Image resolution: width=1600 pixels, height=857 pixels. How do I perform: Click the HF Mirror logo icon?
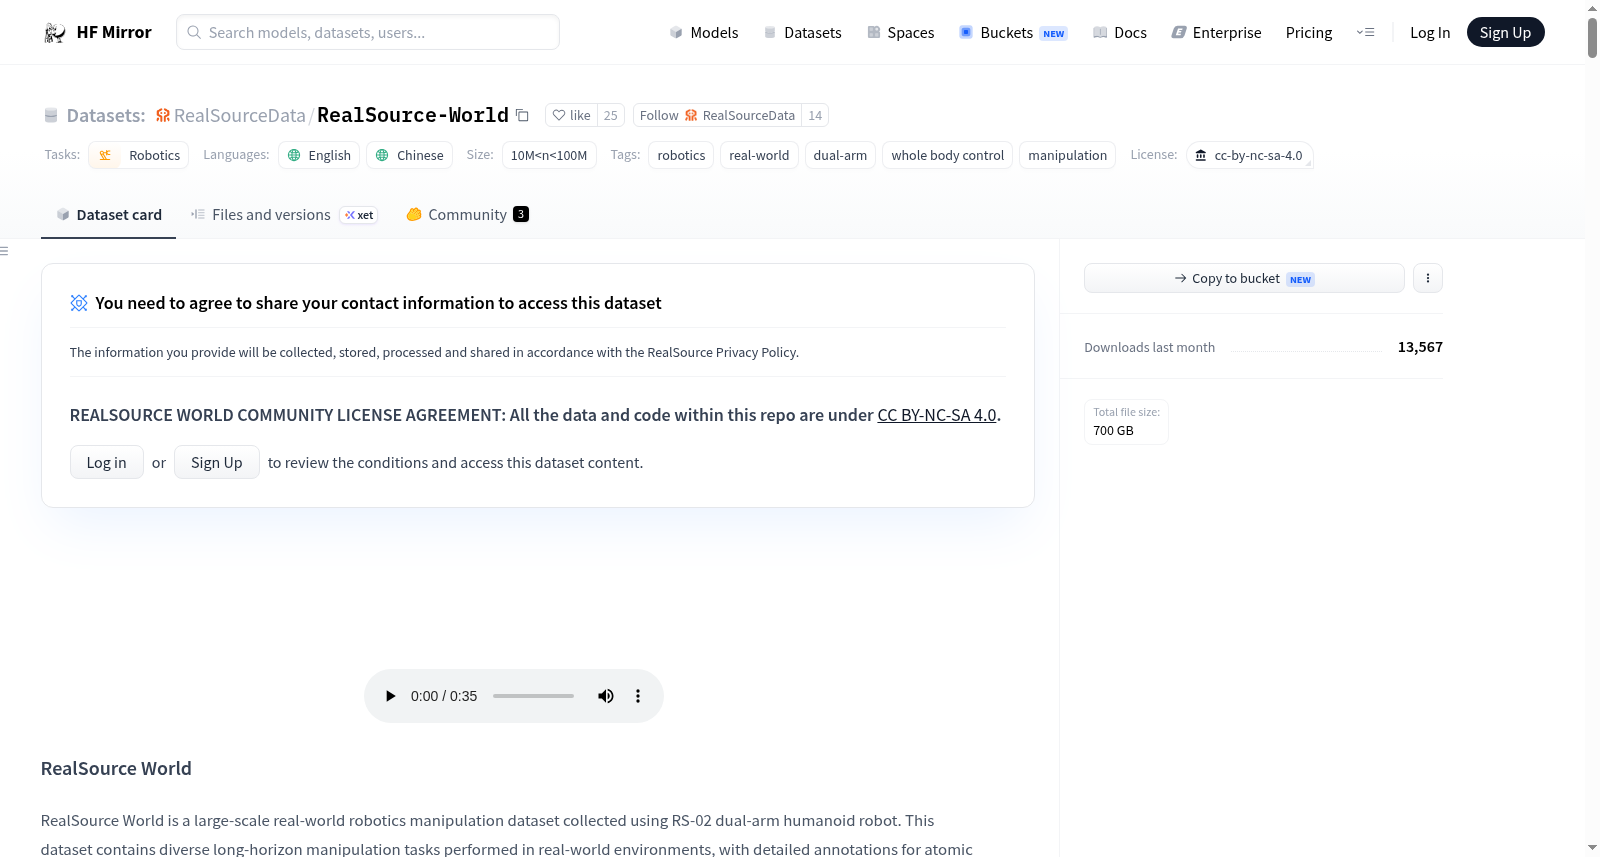click(x=55, y=33)
